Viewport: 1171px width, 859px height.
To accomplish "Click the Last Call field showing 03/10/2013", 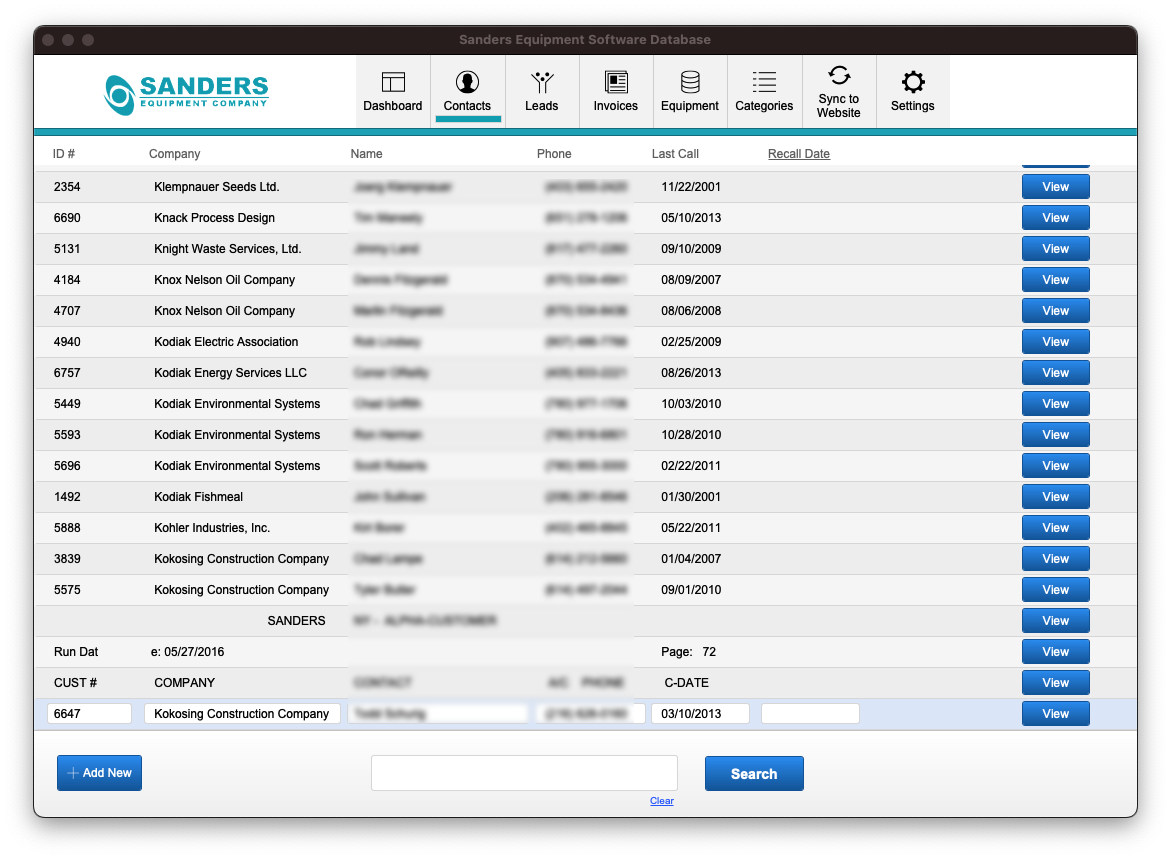I will (x=700, y=714).
